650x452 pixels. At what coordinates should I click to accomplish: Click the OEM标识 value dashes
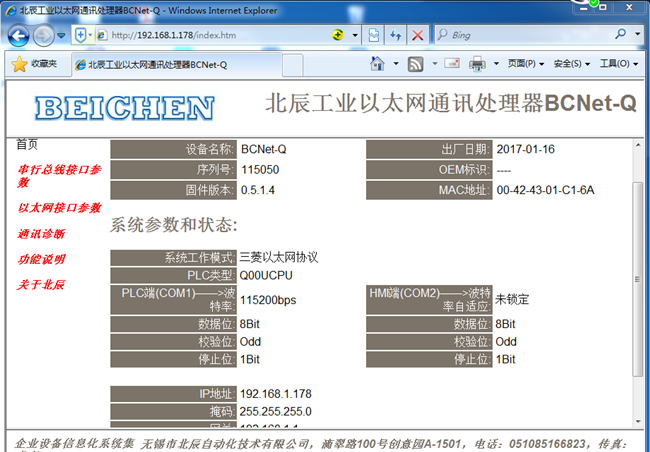pyautogui.click(x=504, y=170)
